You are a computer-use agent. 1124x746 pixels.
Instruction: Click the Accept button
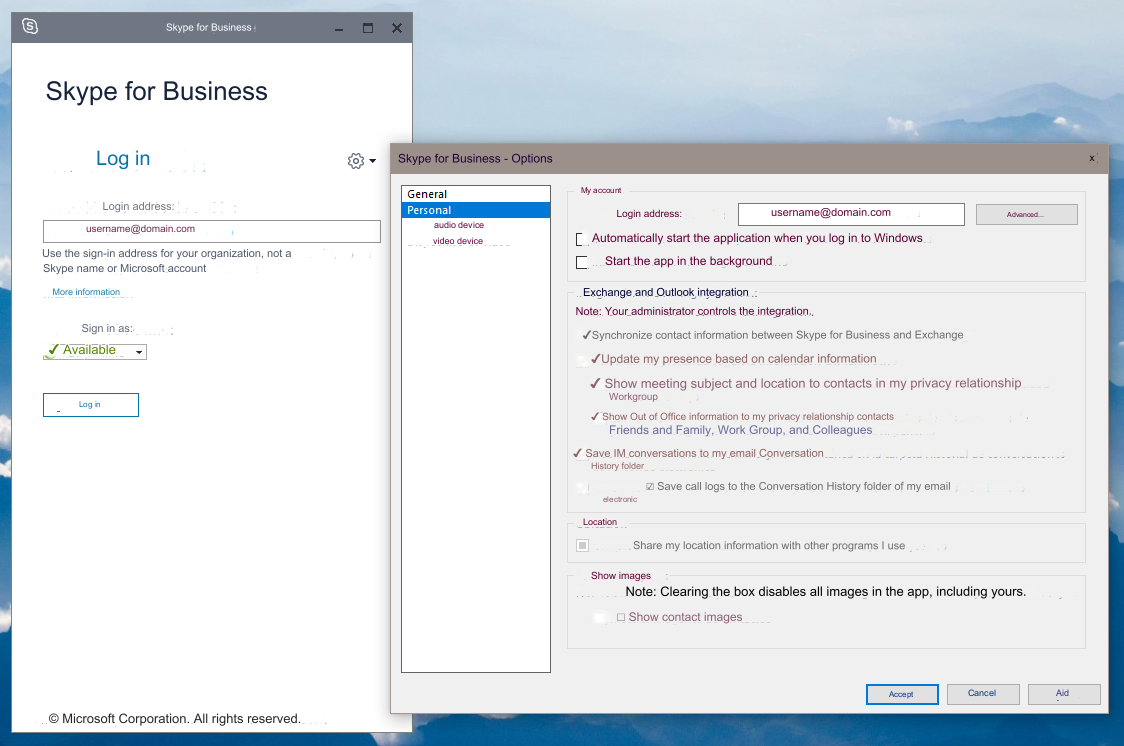click(x=902, y=694)
